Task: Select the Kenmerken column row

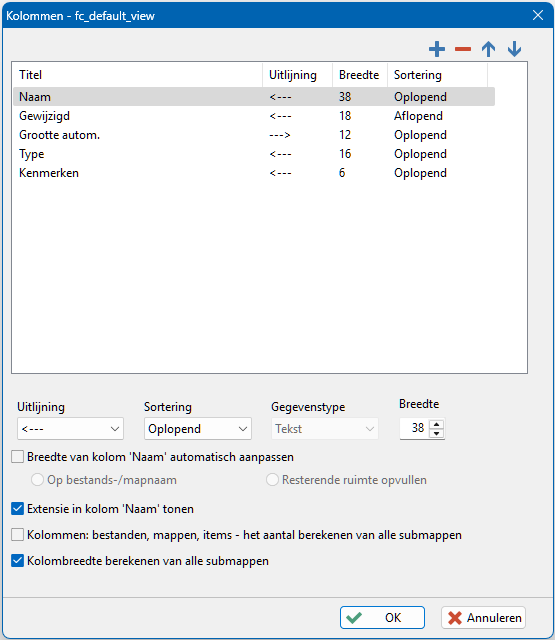Action: point(254,173)
